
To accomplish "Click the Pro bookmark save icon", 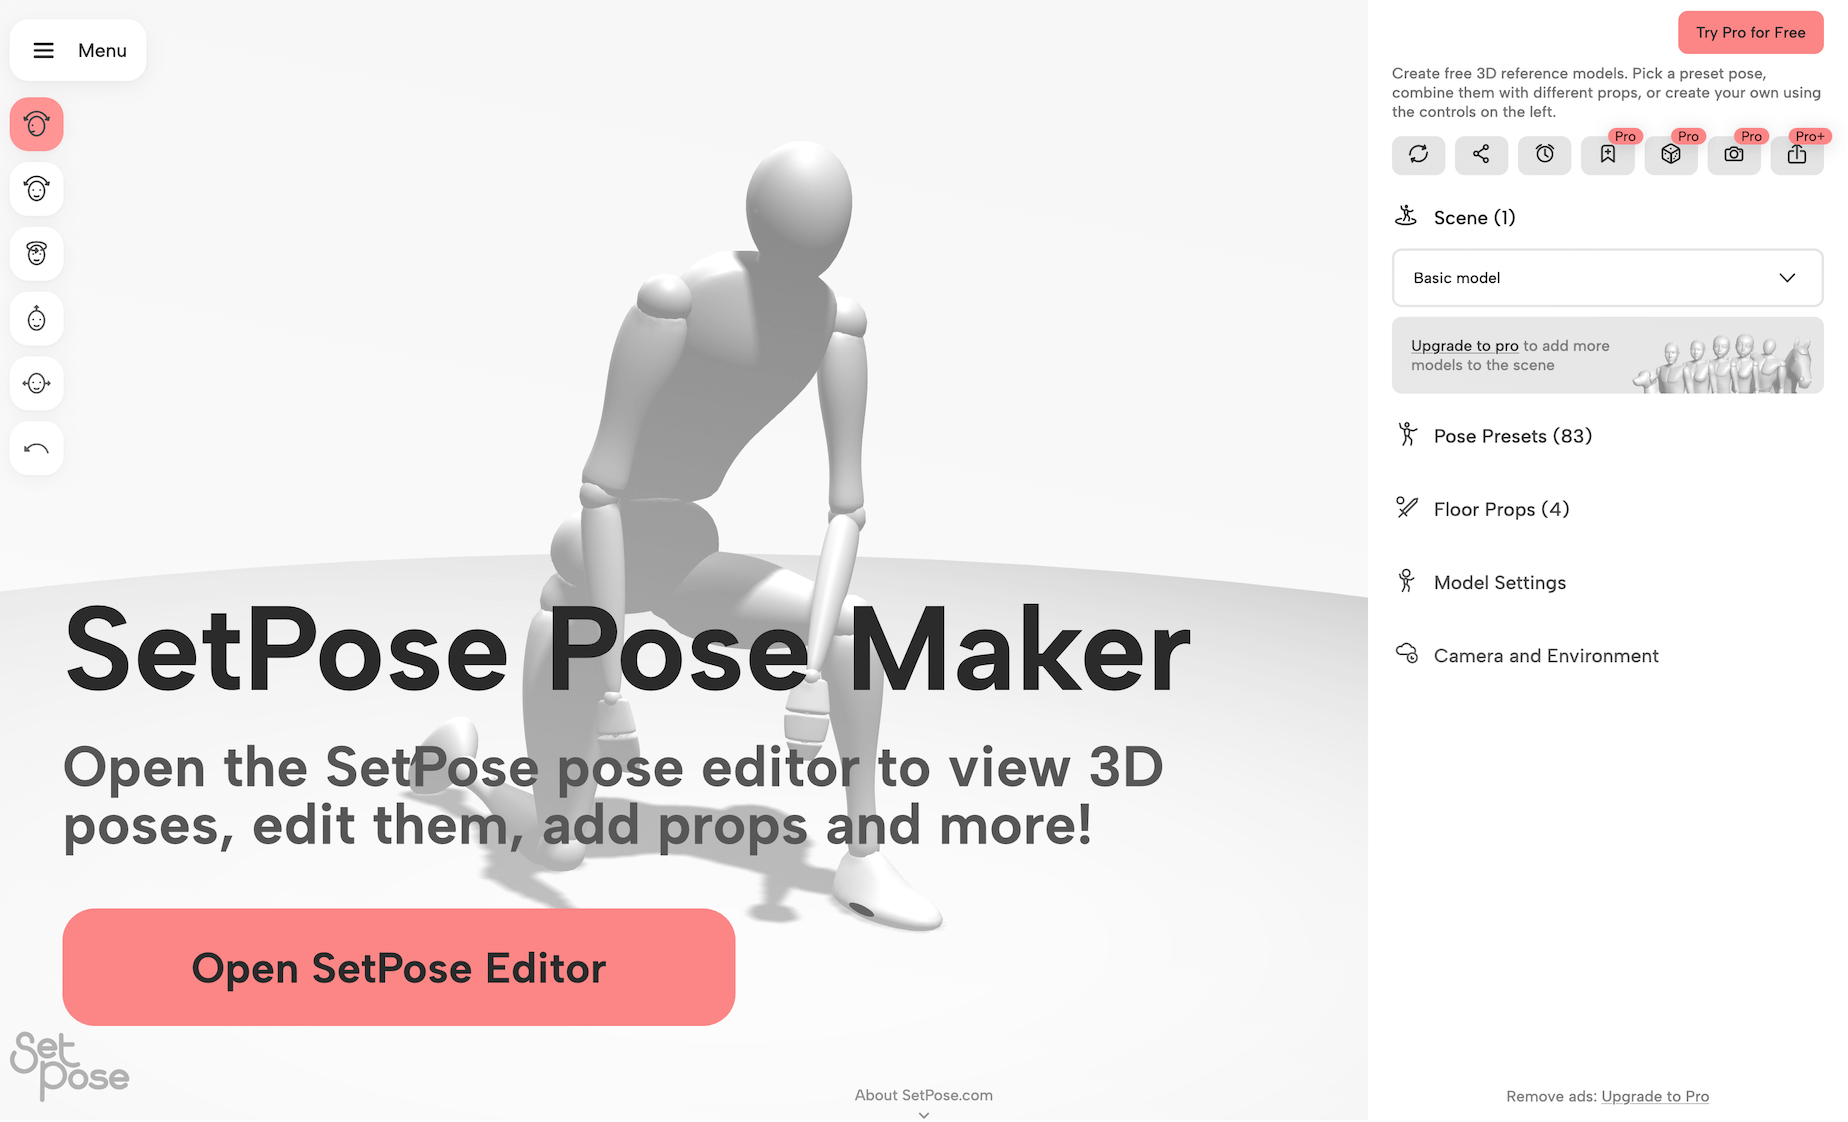I will pyautogui.click(x=1608, y=155).
